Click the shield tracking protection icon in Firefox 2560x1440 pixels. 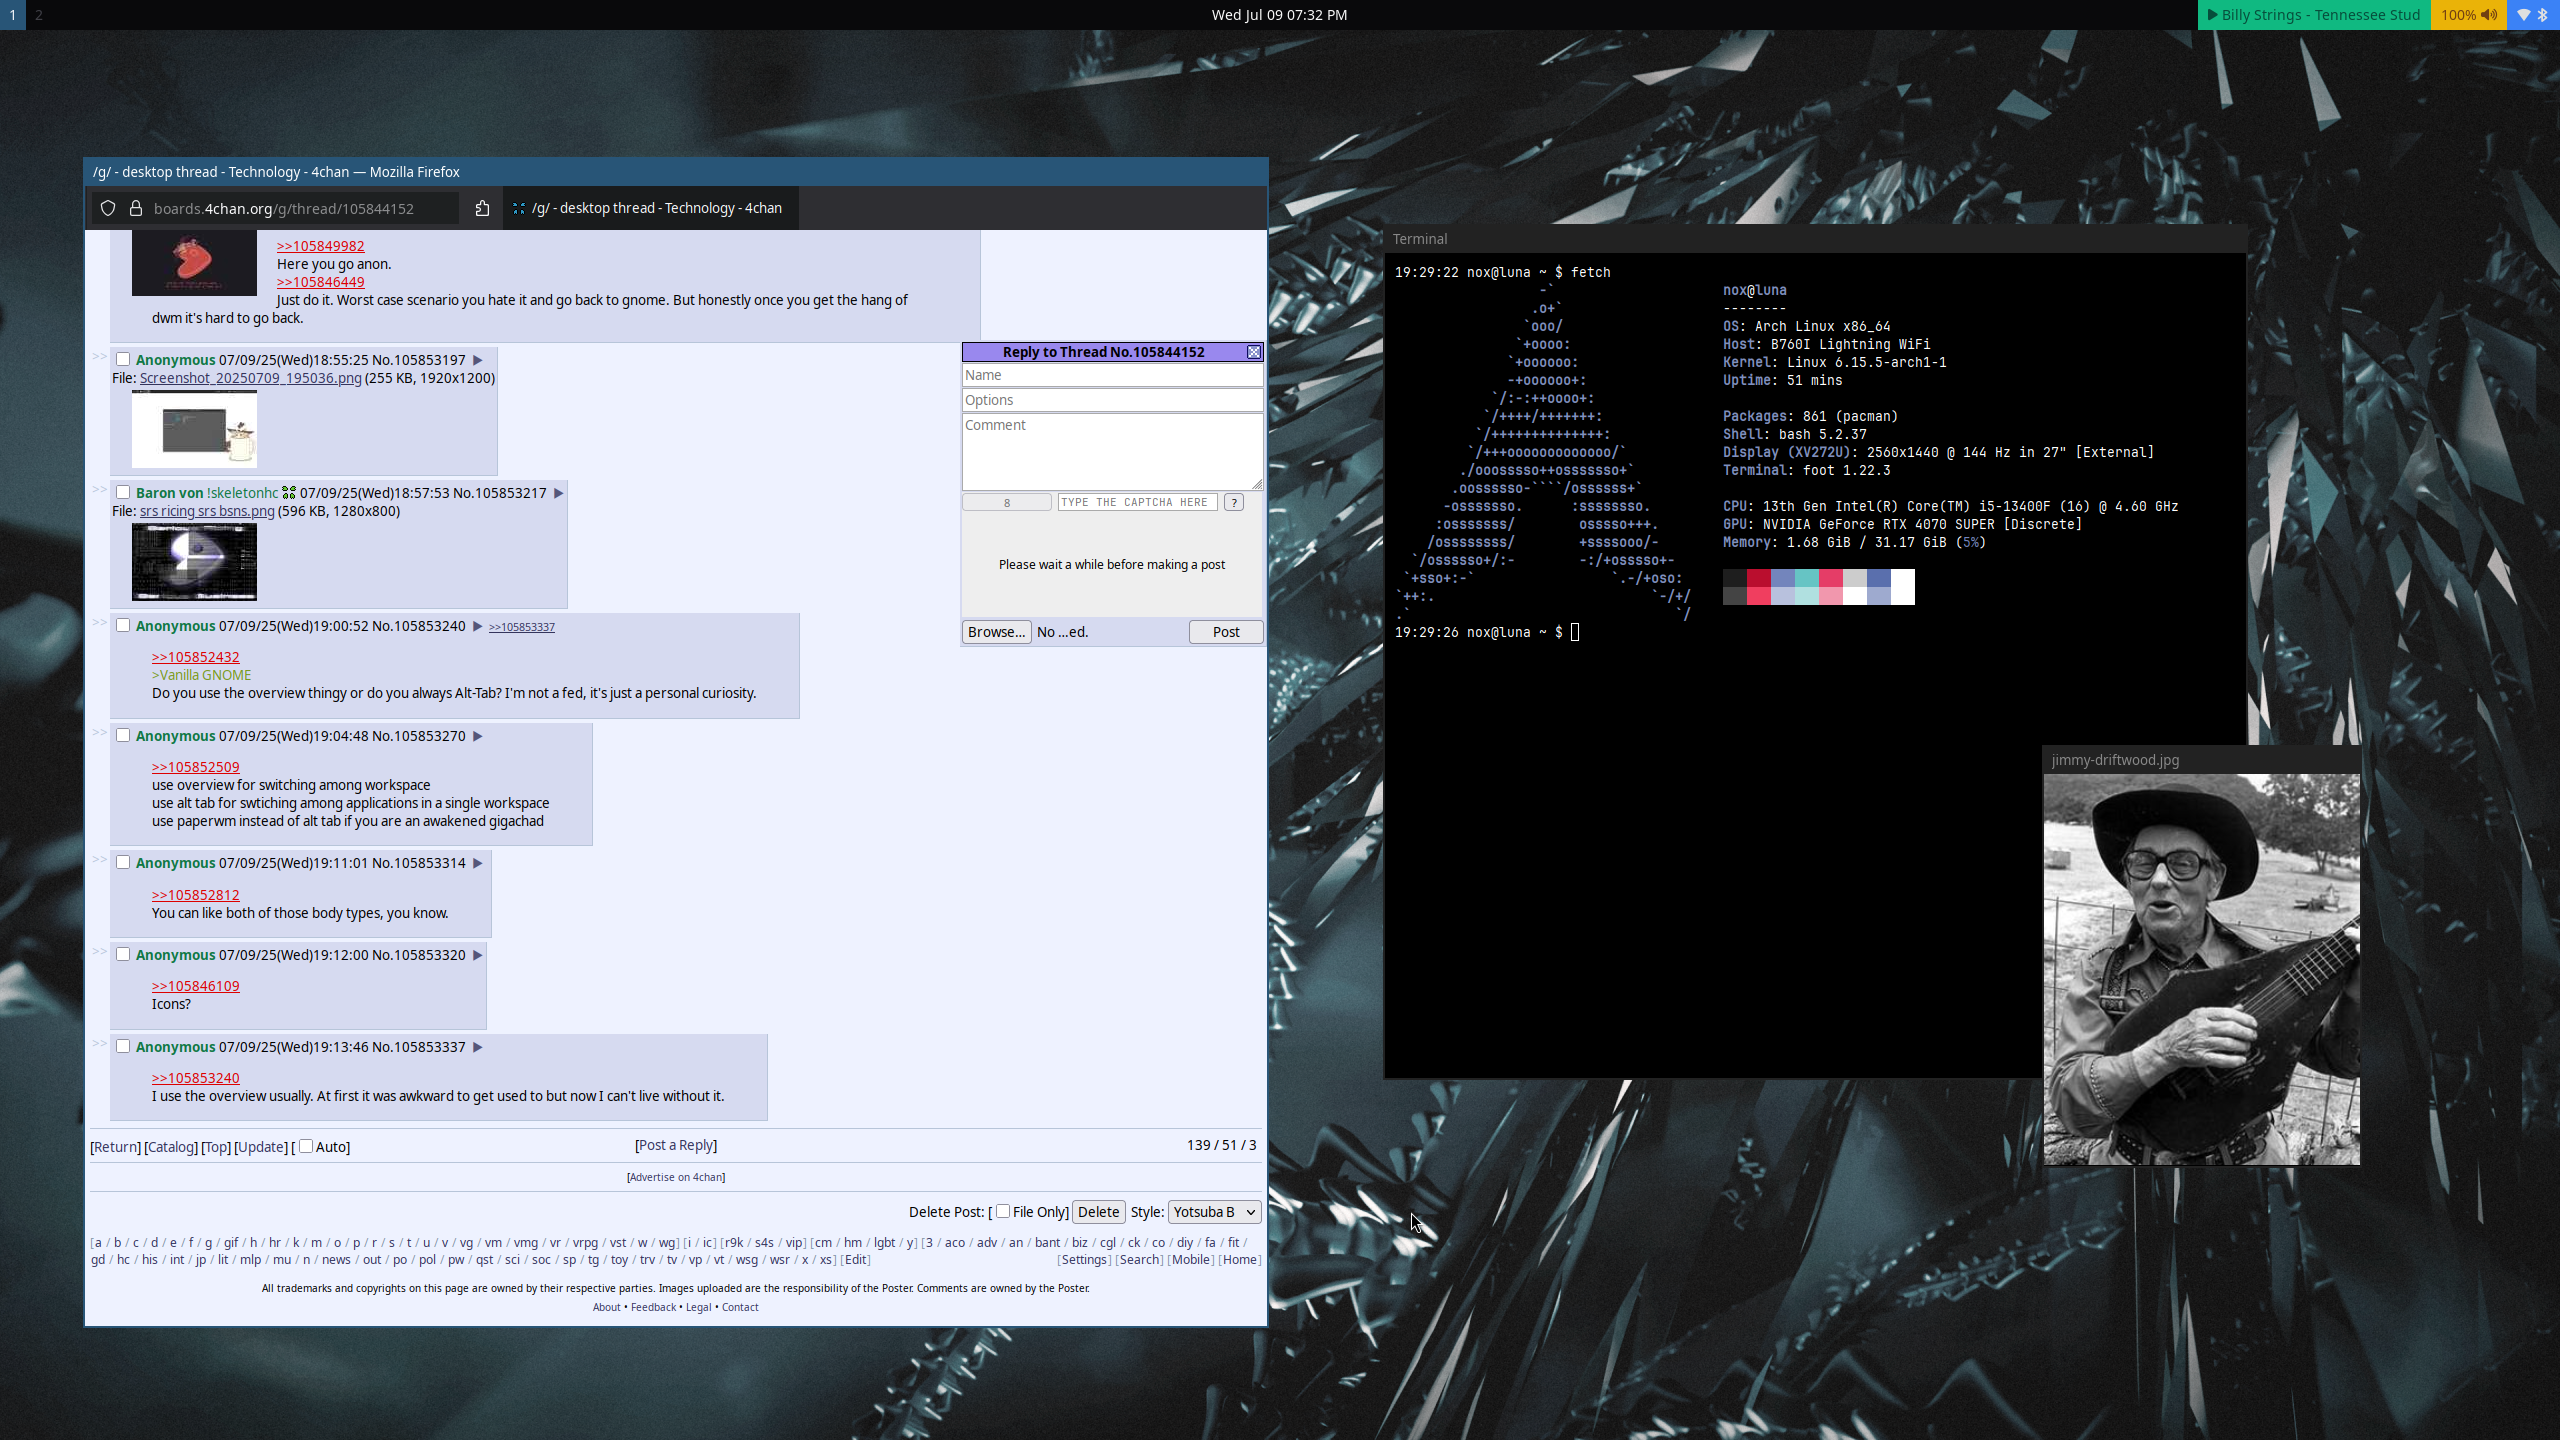108,208
